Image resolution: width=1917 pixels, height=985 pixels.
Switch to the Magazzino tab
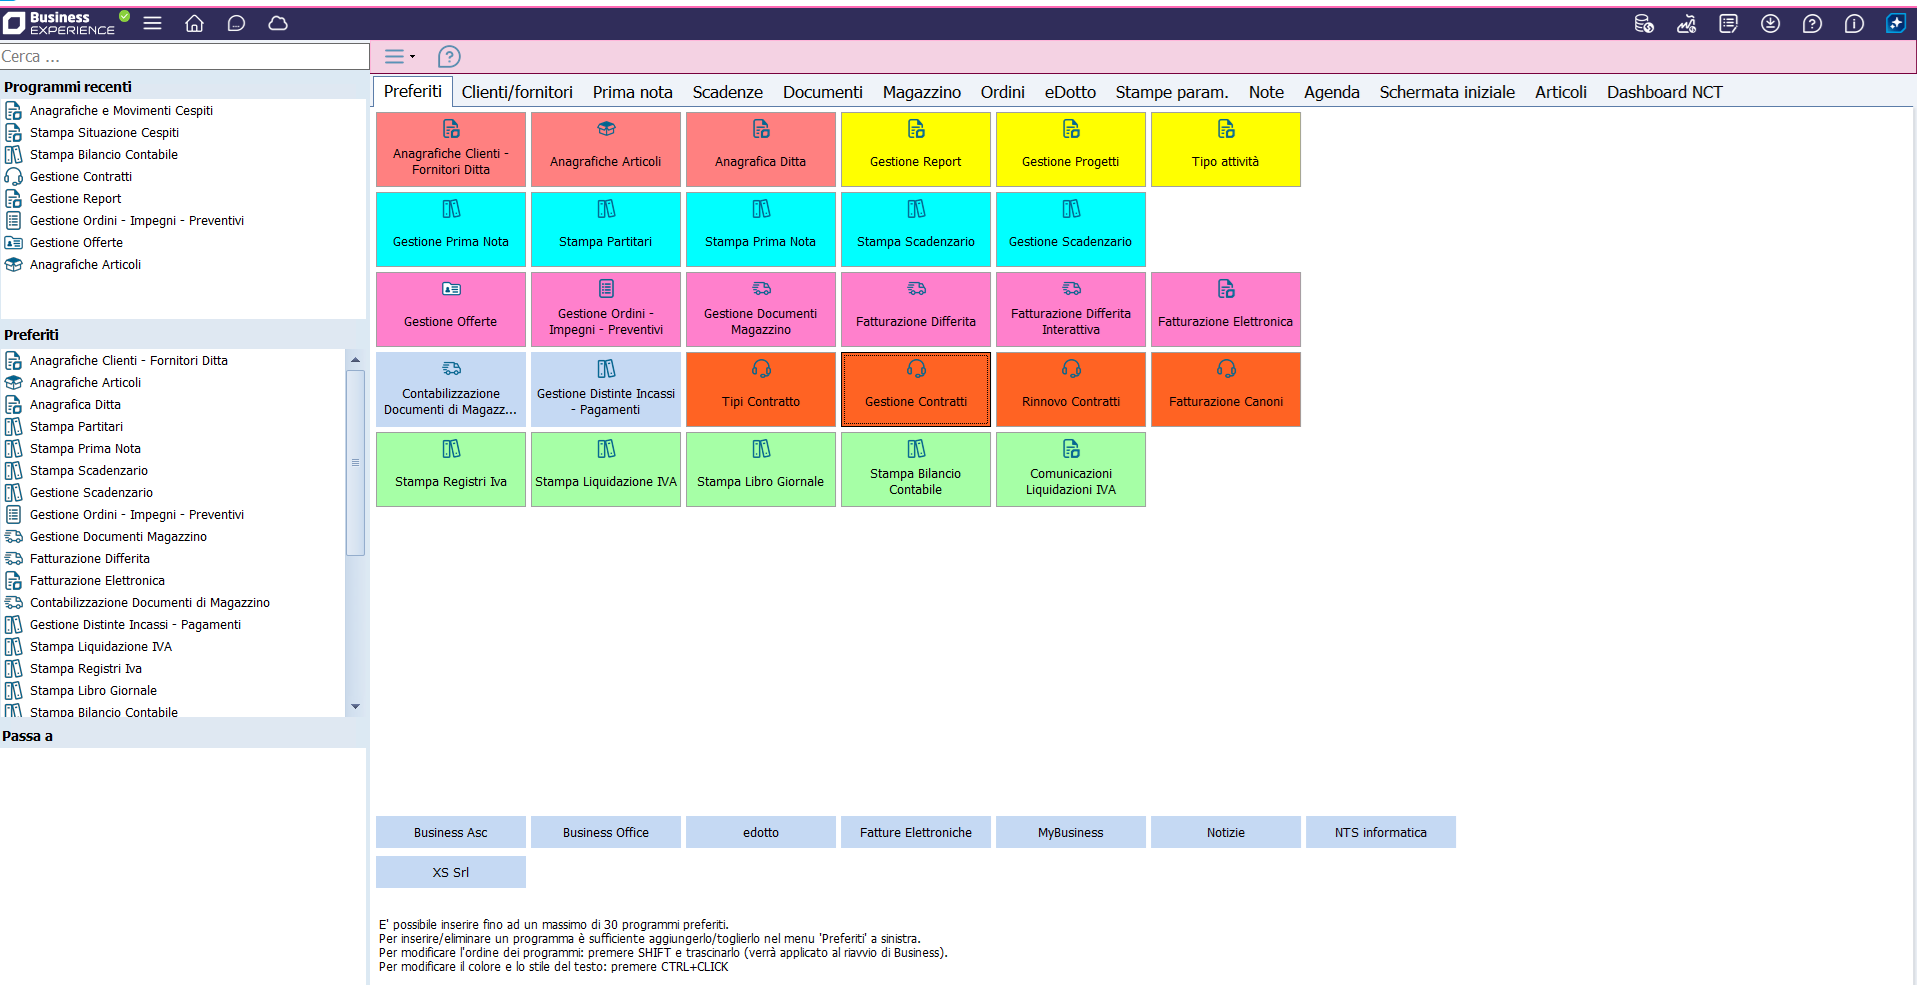tap(921, 92)
